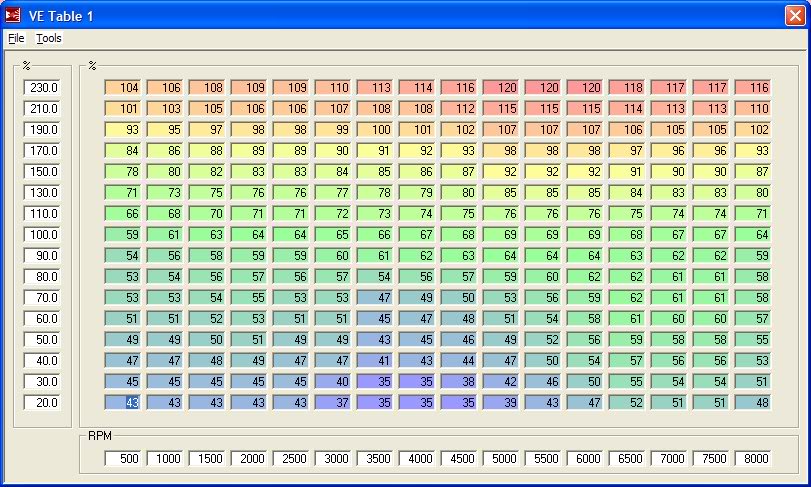Click VE cell at 20.0 load, 8000 RPM
The width and height of the screenshot is (811, 487).
(x=754, y=402)
